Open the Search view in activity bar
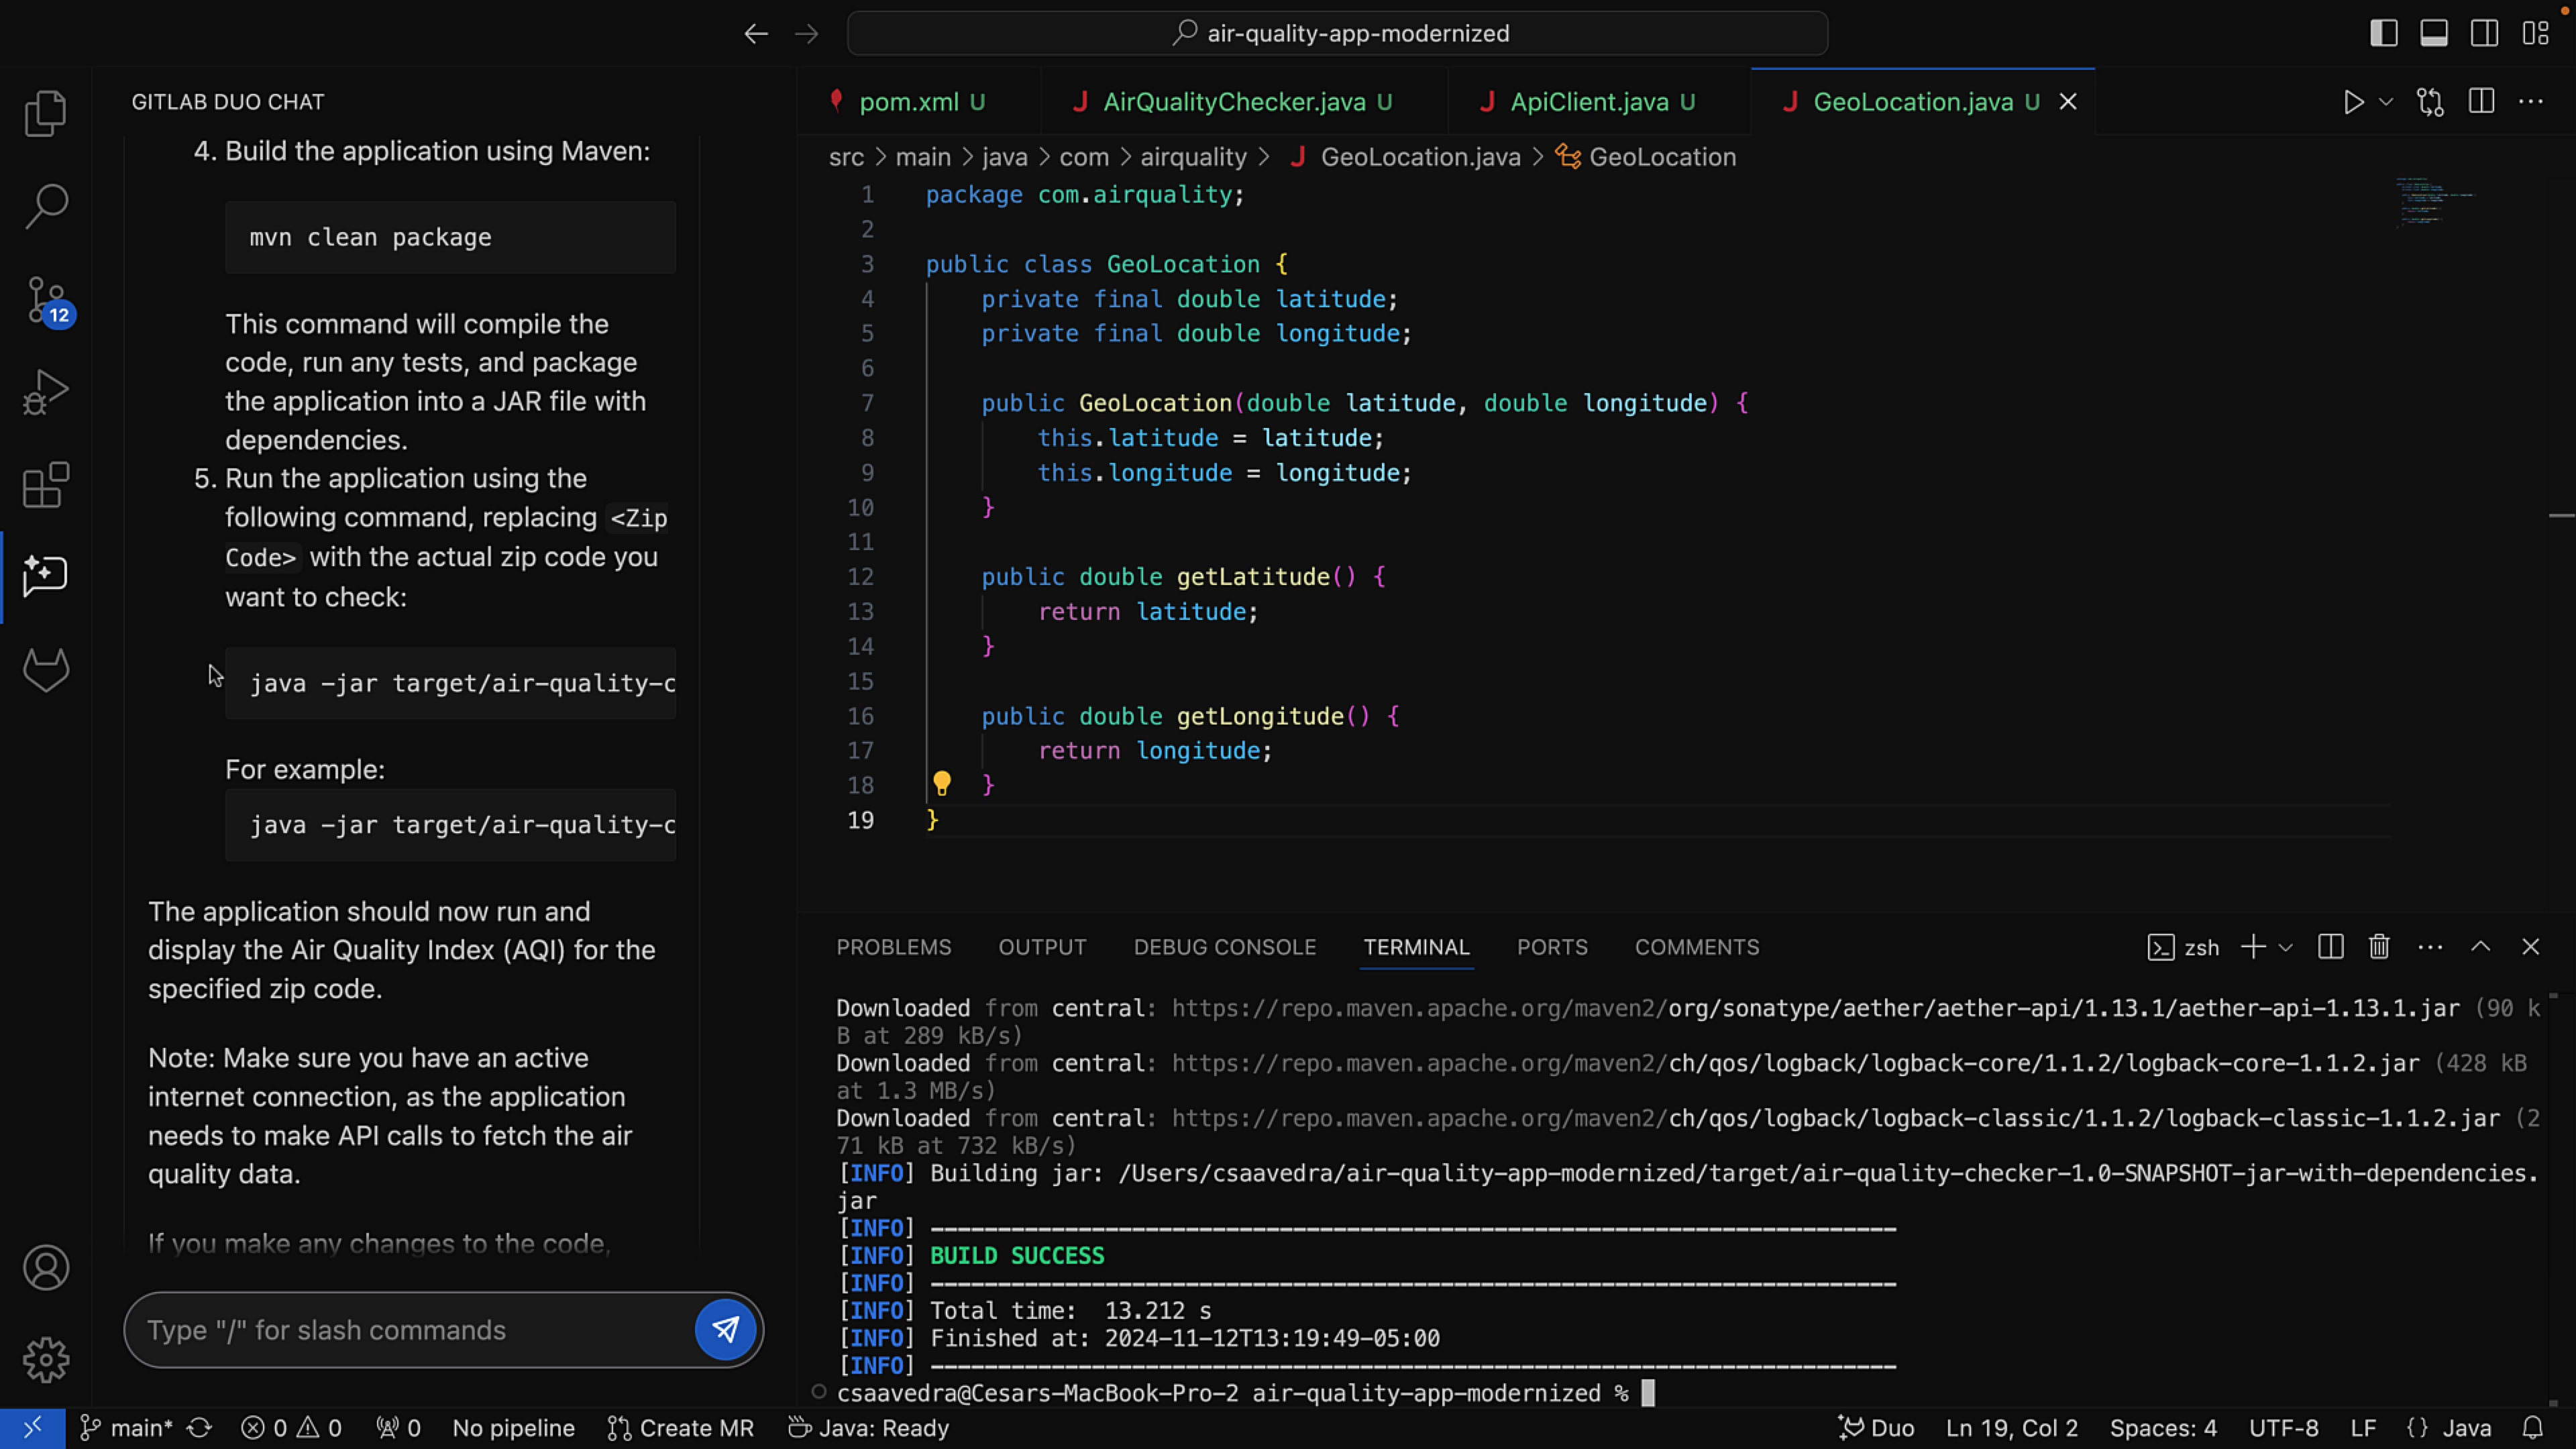Screen dimensions: 2576x1449 [46, 206]
